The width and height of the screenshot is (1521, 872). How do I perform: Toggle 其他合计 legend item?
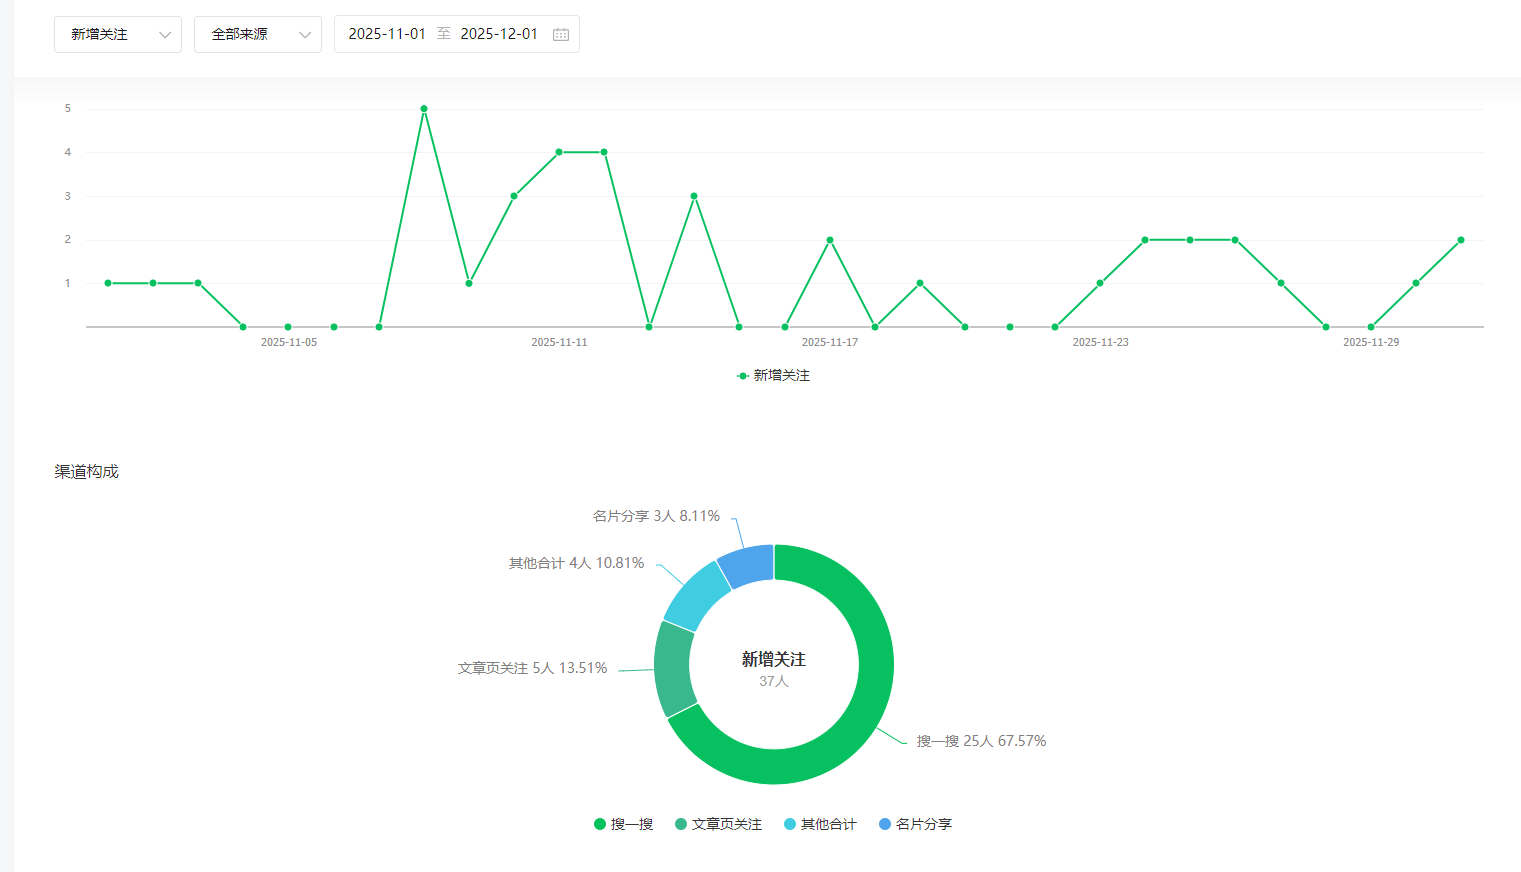coord(820,824)
